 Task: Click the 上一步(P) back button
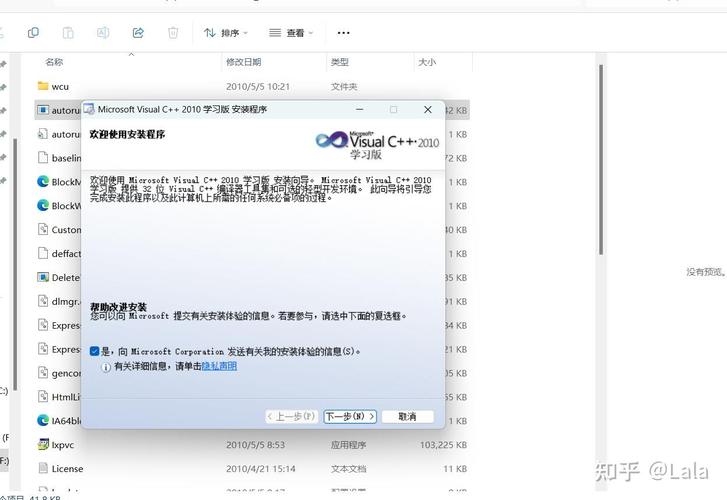(x=294, y=417)
